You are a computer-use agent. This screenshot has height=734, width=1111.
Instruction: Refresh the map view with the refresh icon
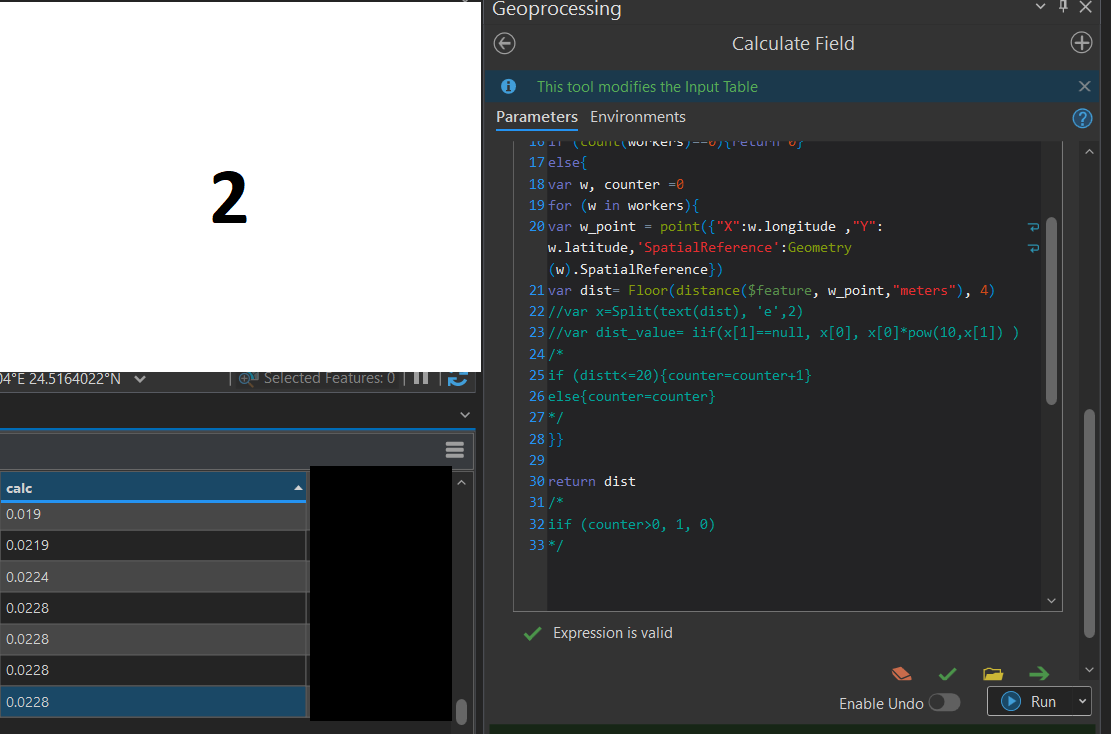[x=458, y=378]
